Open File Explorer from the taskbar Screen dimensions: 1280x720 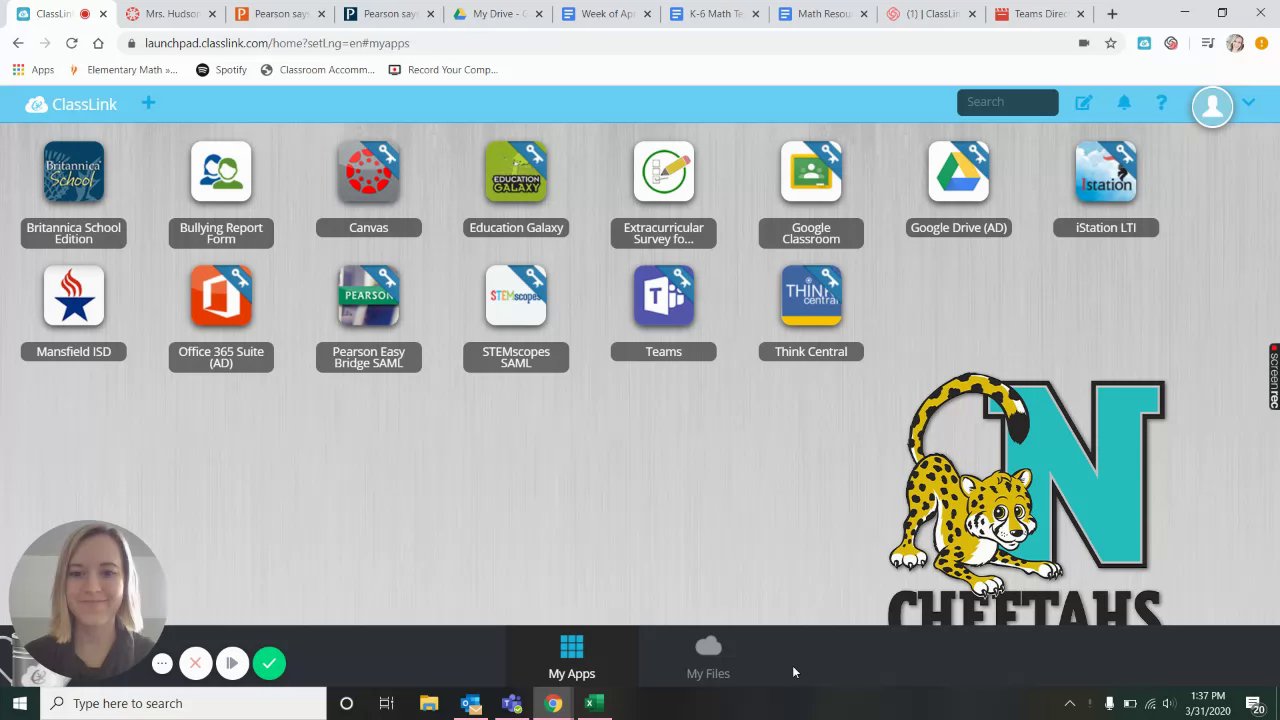[x=429, y=703]
